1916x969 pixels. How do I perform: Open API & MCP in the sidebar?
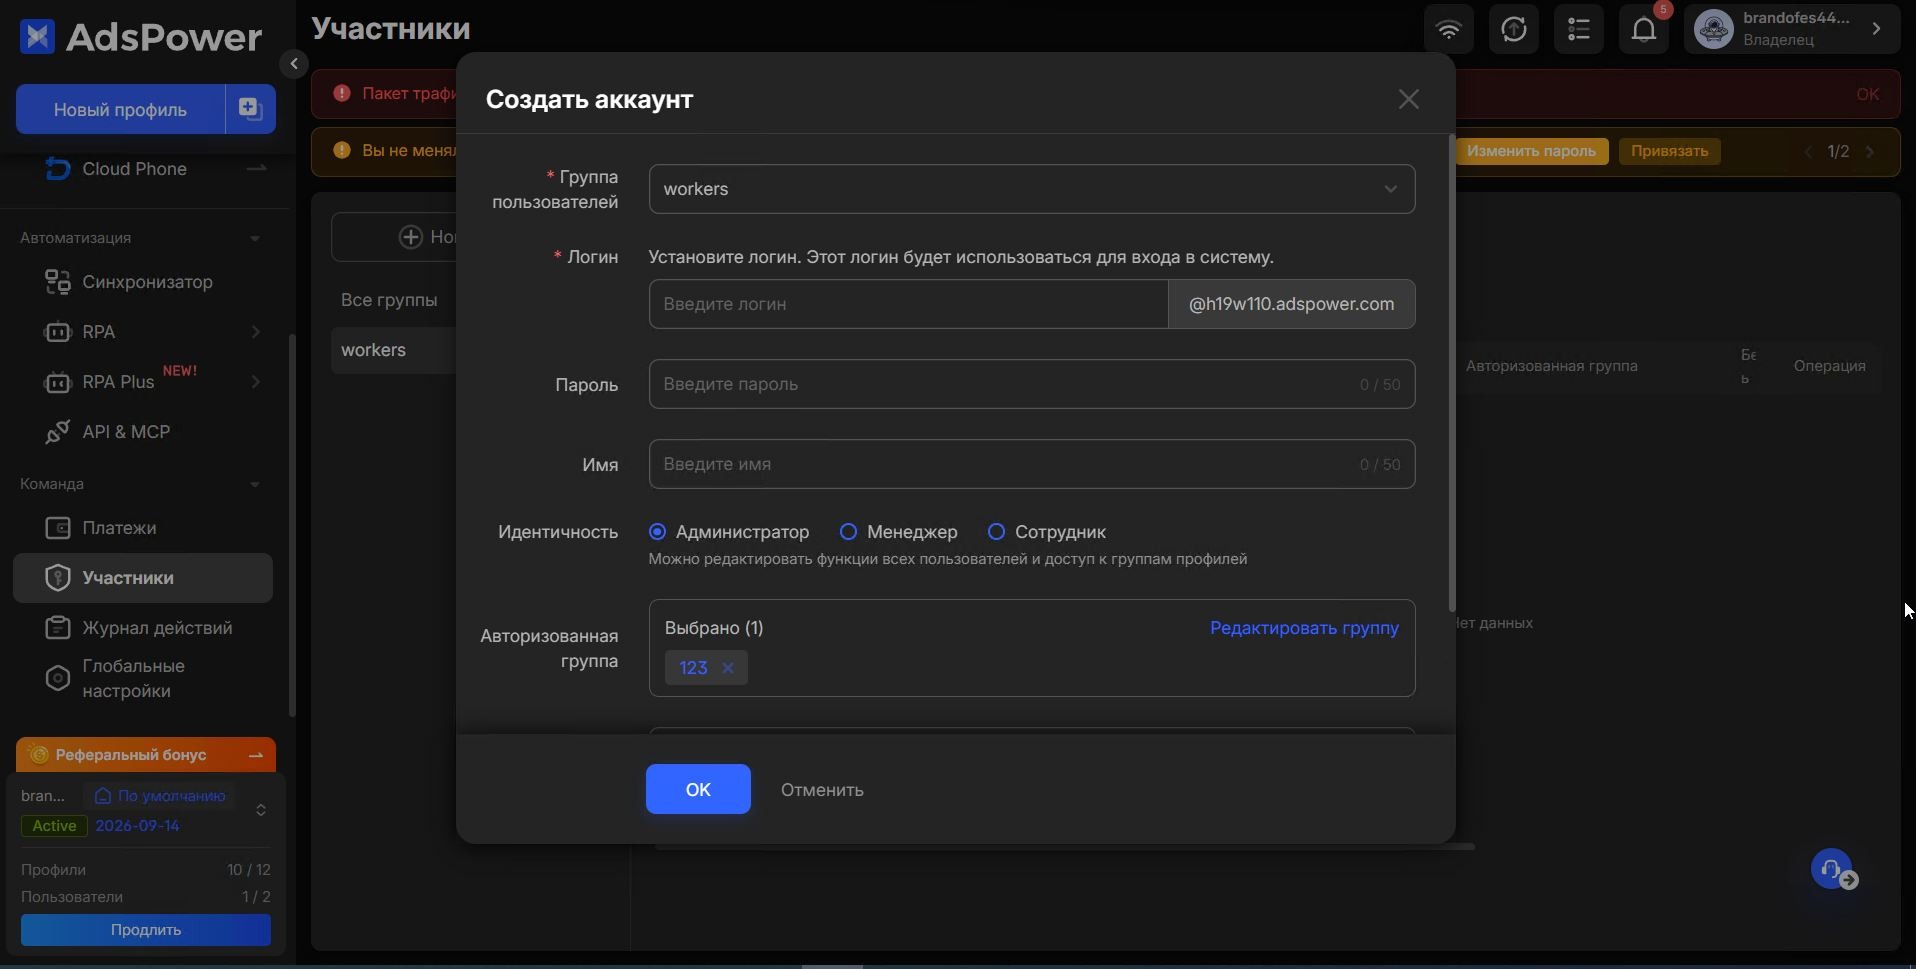pyautogui.click(x=143, y=432)
